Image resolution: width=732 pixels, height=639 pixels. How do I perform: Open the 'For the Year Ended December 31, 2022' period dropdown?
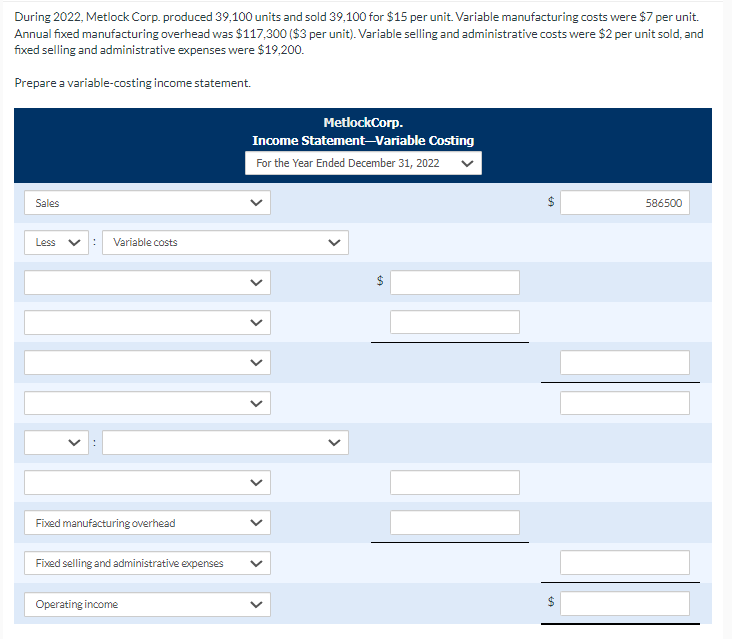click(363, 163)
